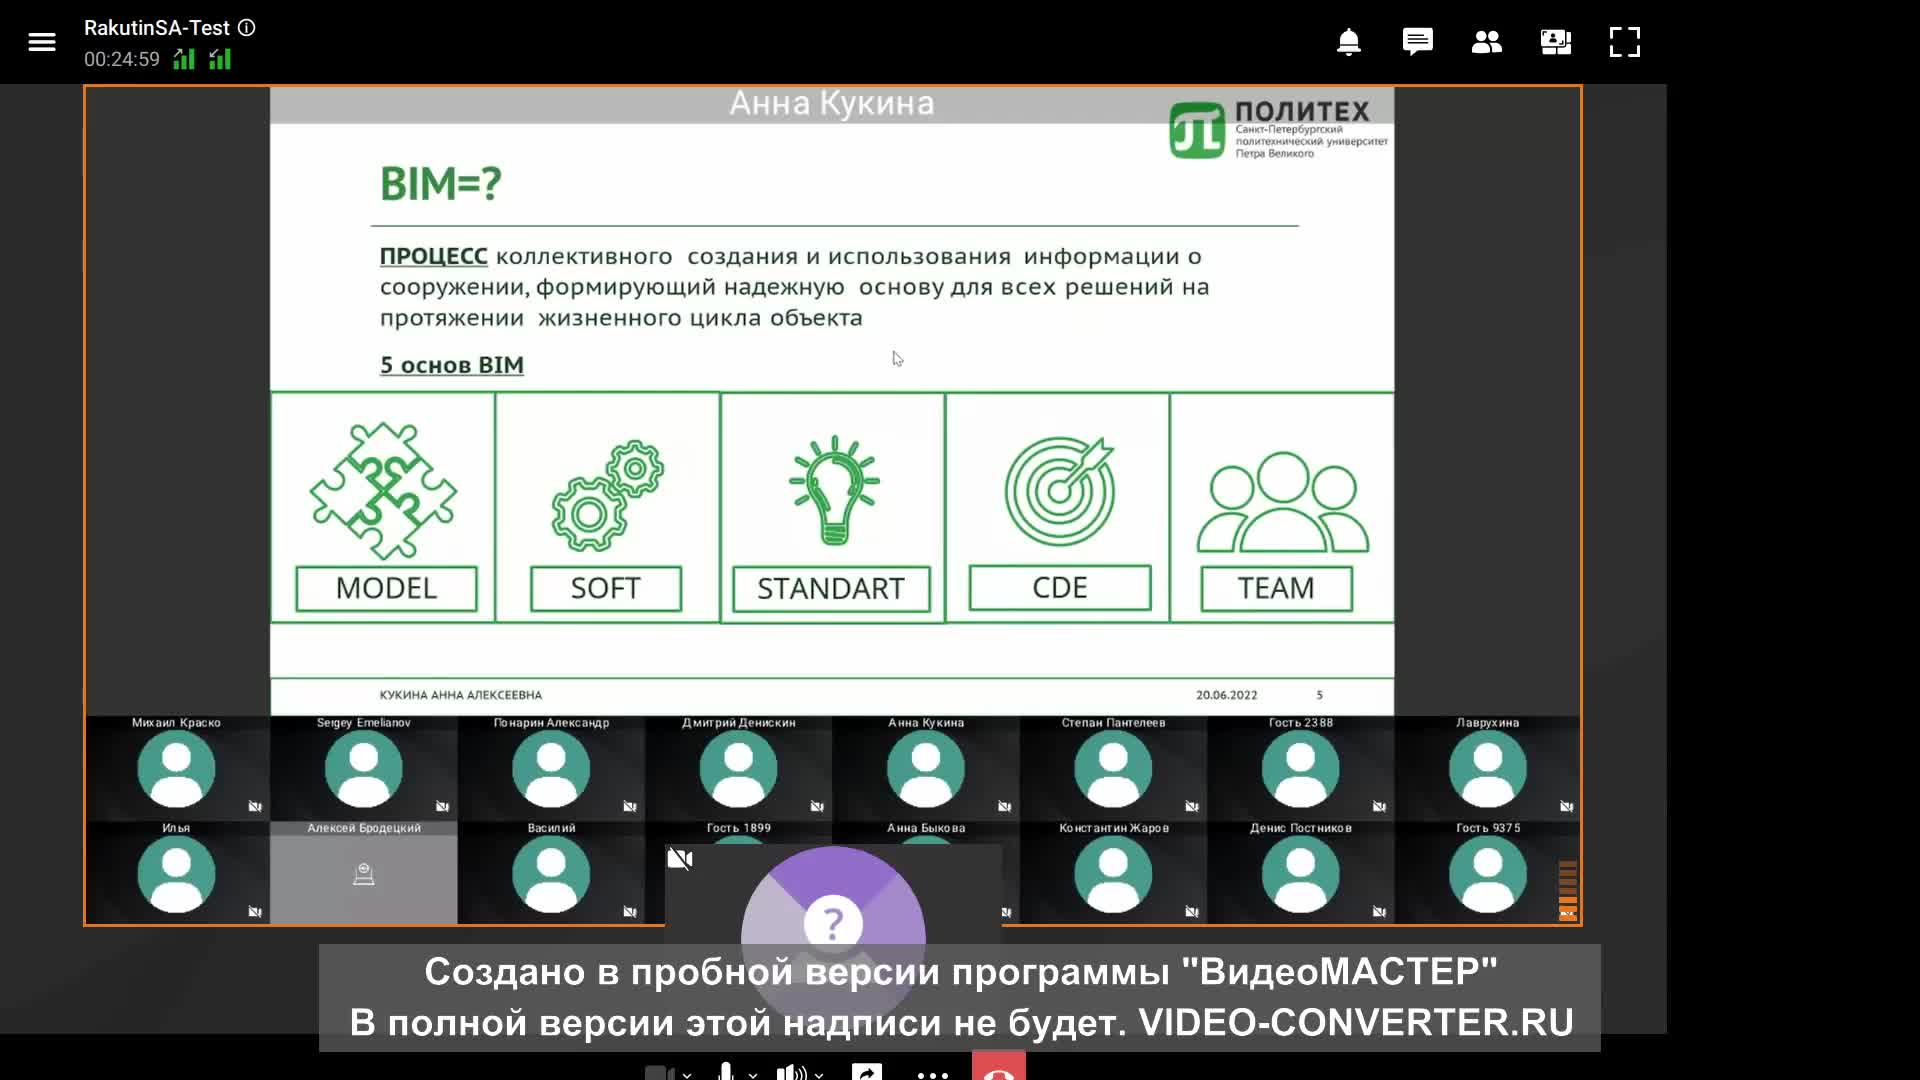Image resolution: width=1920 pixels, height=1080 pixels.
Task: Select Степан Пантелеев participant tile
Action: [x=1113, y=768]
